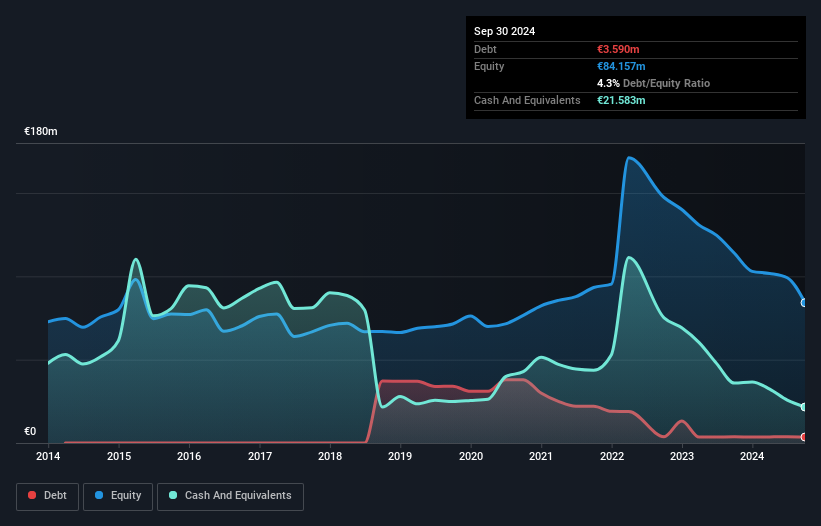Viewport: 821px width, 526px height.
Task: Click the €0 y-axis label
Action: click(x=30, y=432)
